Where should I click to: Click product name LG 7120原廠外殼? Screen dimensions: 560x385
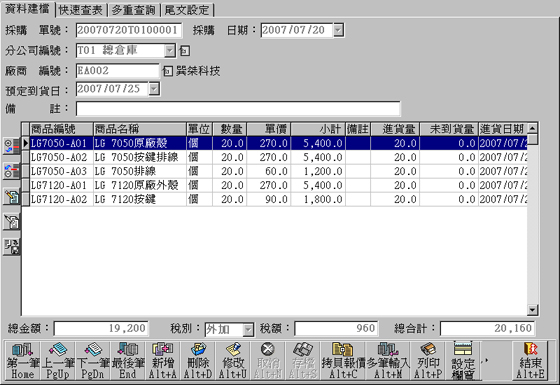click(136, 185)
